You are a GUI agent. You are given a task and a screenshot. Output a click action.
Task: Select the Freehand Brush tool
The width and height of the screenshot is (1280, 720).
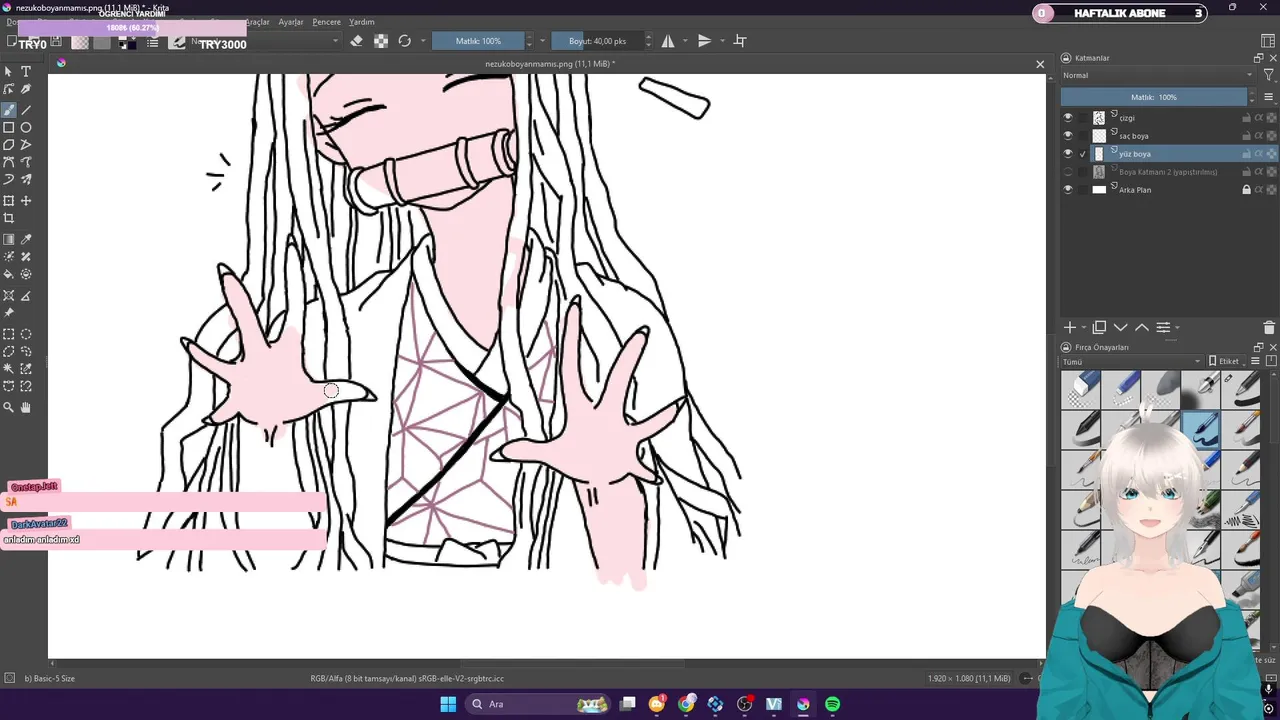[x=9, y=110]
